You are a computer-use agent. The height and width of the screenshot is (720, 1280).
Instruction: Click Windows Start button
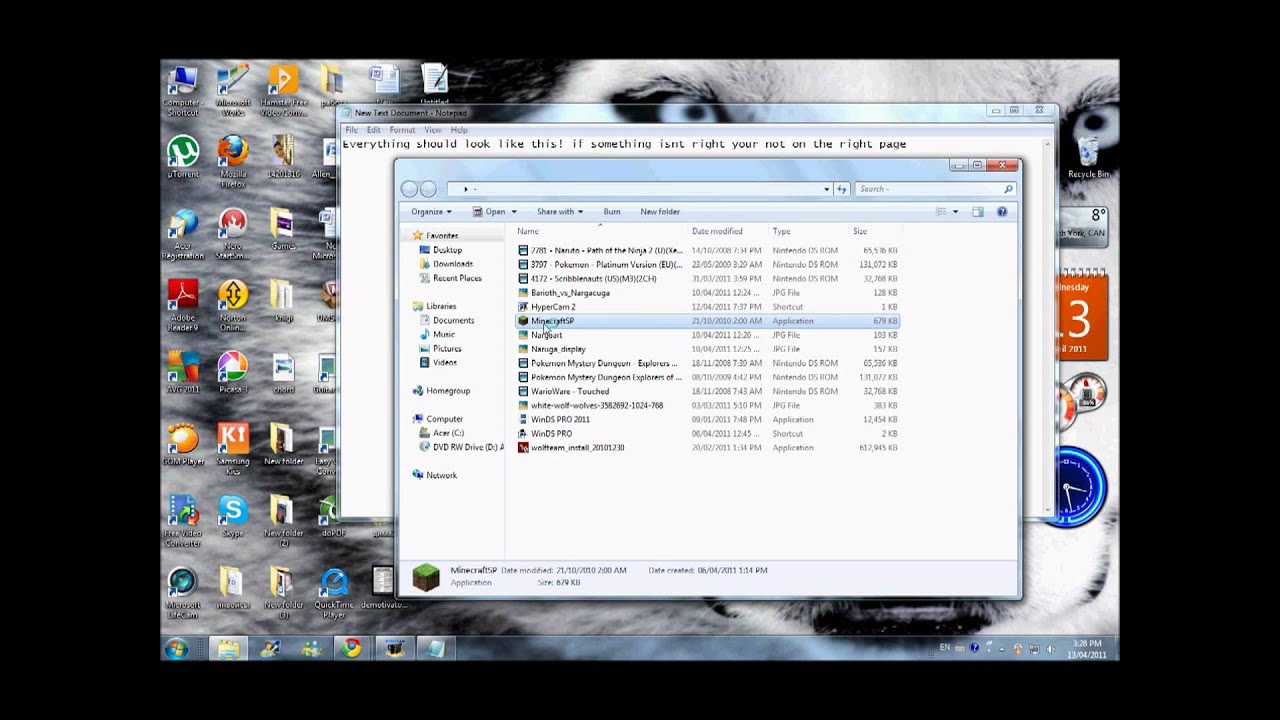pos(177,649)
